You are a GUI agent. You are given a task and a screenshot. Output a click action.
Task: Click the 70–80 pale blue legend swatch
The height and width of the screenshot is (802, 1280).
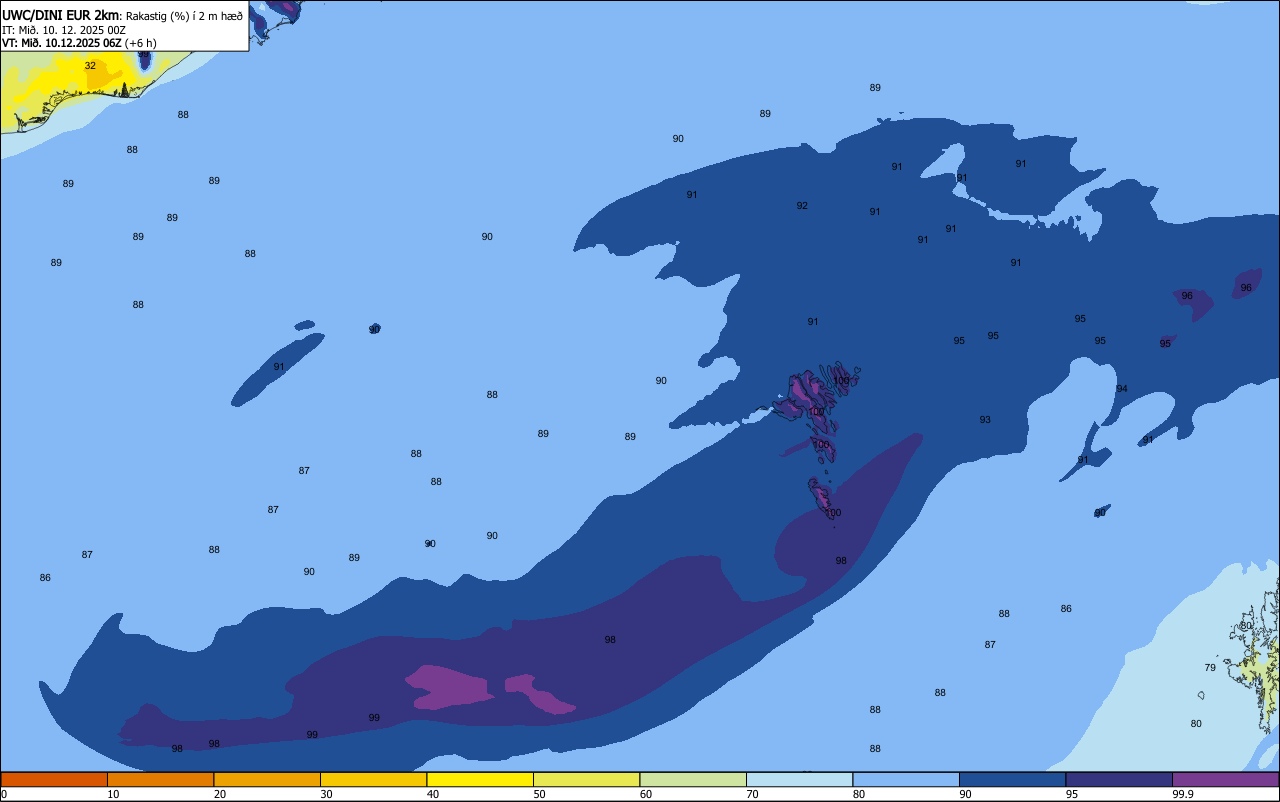799,779
